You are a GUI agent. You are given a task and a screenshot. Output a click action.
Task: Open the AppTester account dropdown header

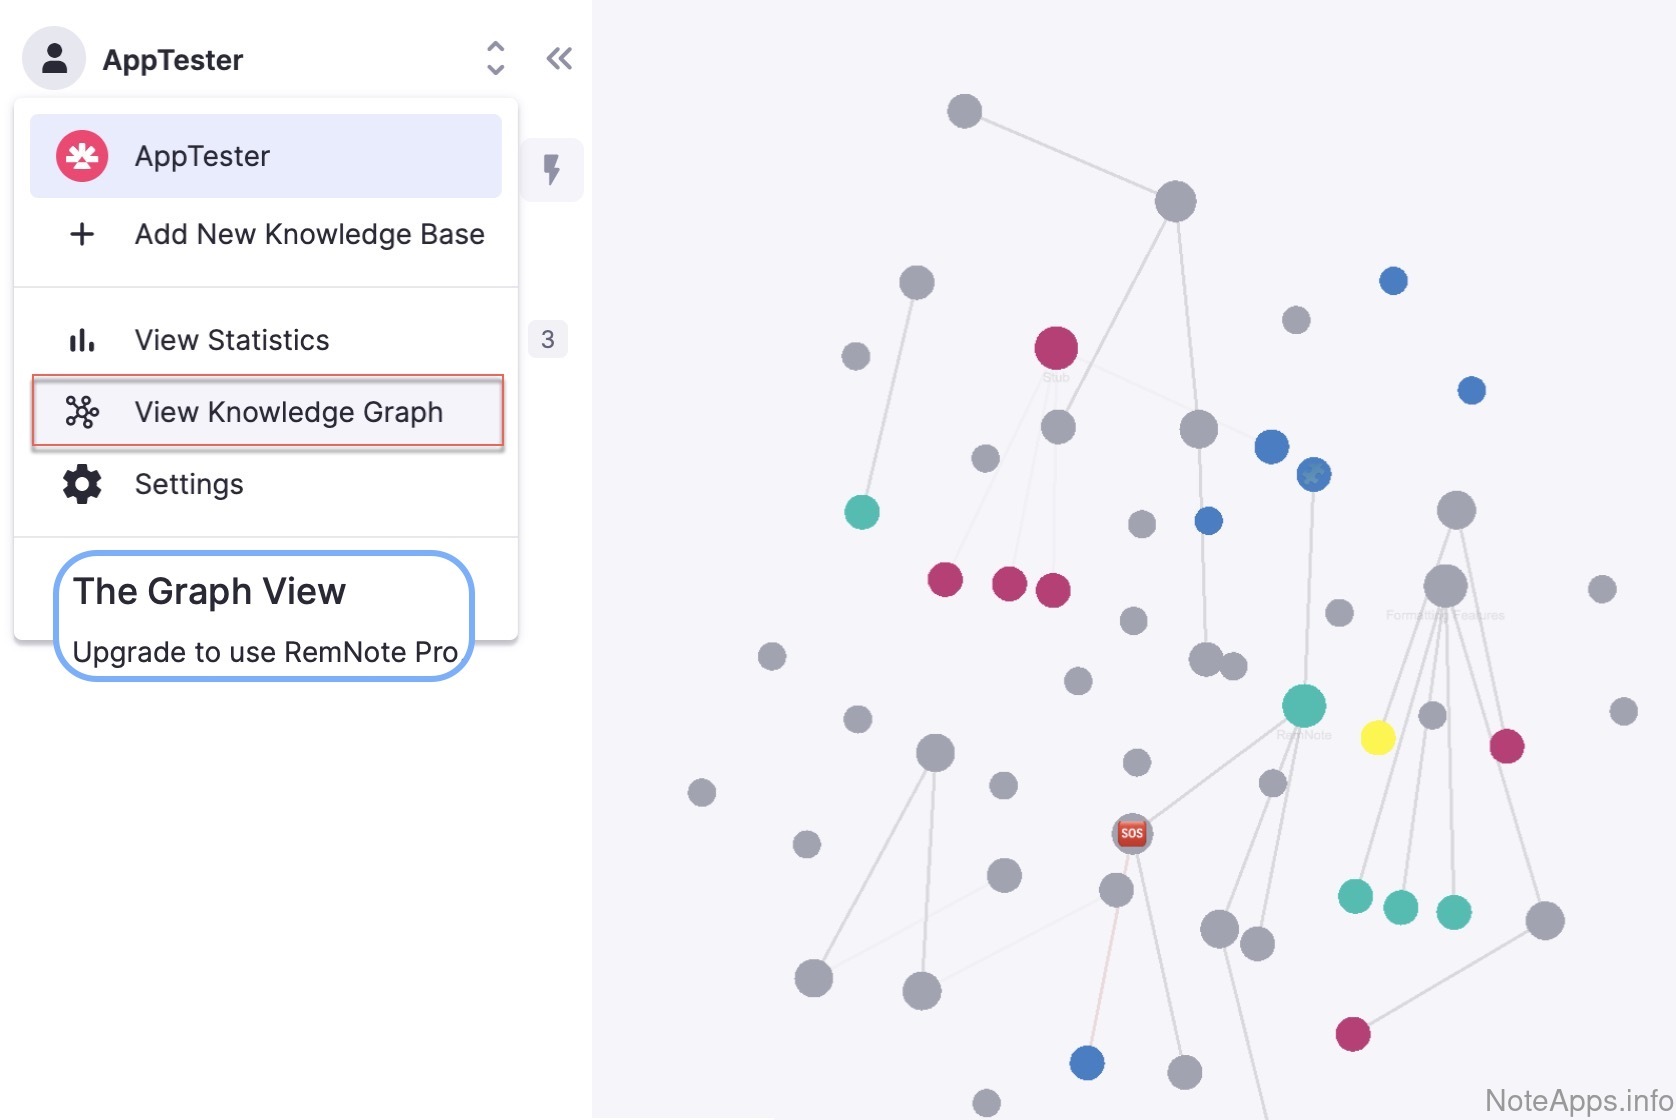(173, 60)
